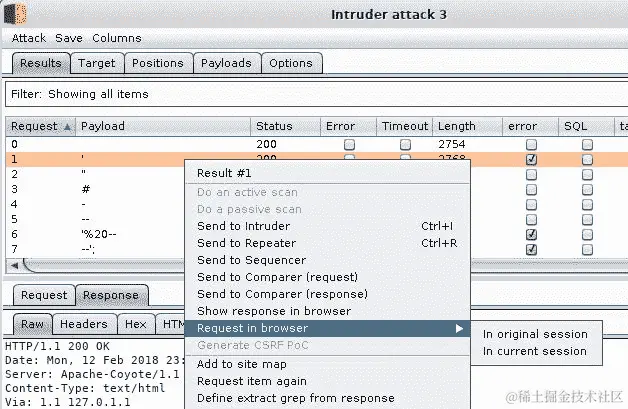Image resolution: width=628 pixels, height=409 pixels.
Task: Open the Headers response view tab
Action: [x=84, y=324]
